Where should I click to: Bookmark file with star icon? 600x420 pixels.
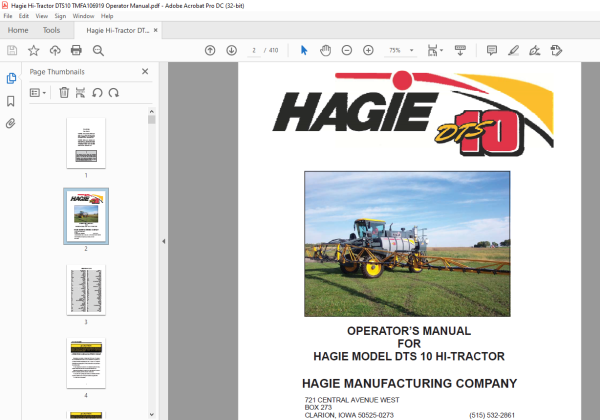click(34, 50)
